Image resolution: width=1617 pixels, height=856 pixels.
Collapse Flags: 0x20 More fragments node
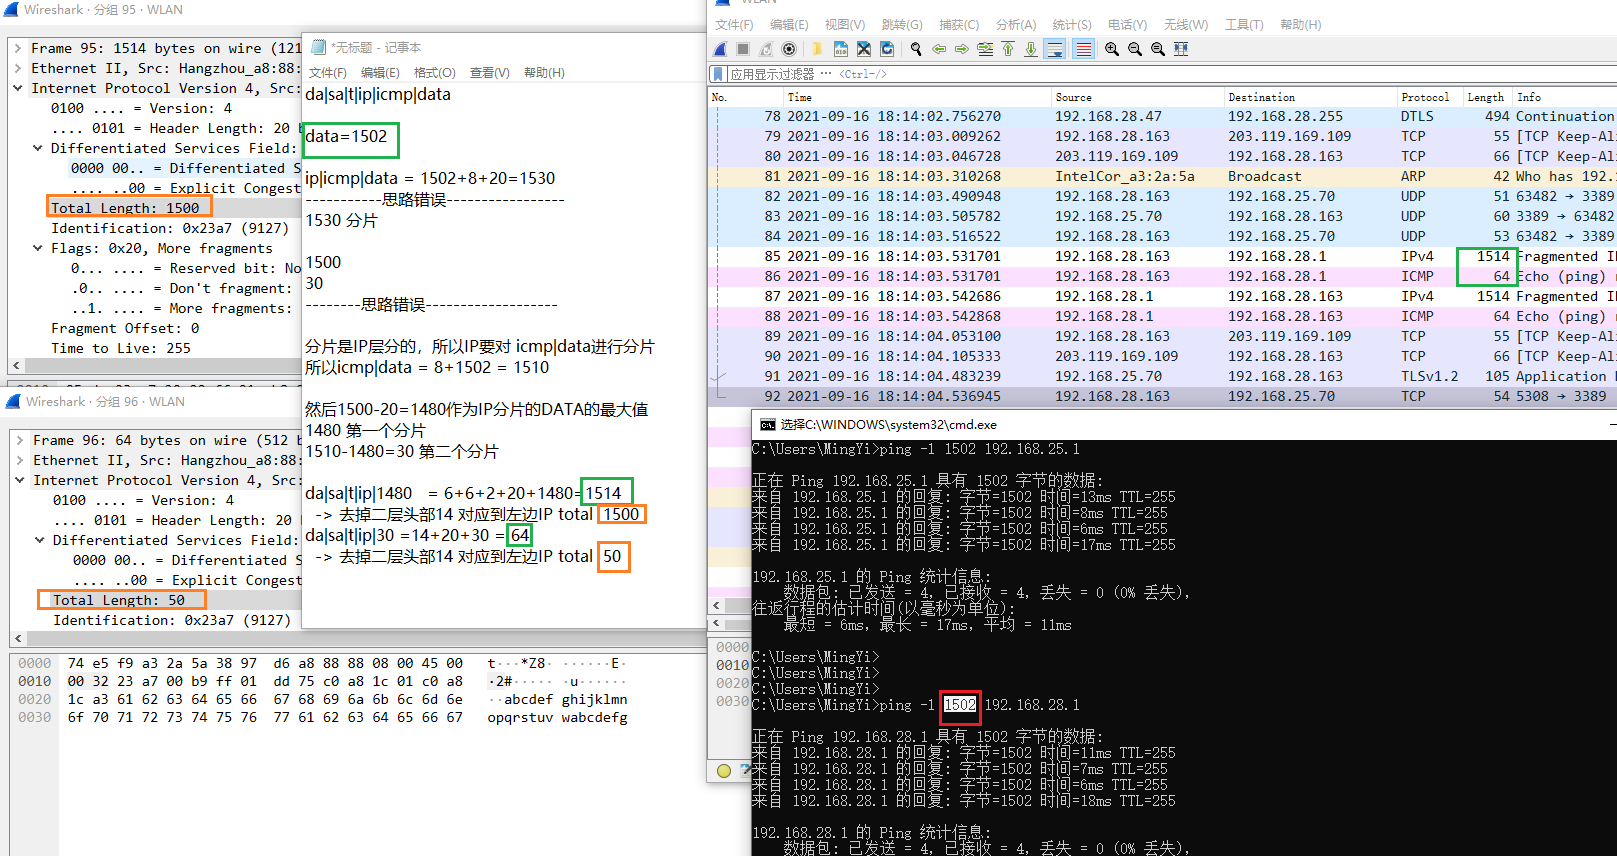[x=38, y=248]
